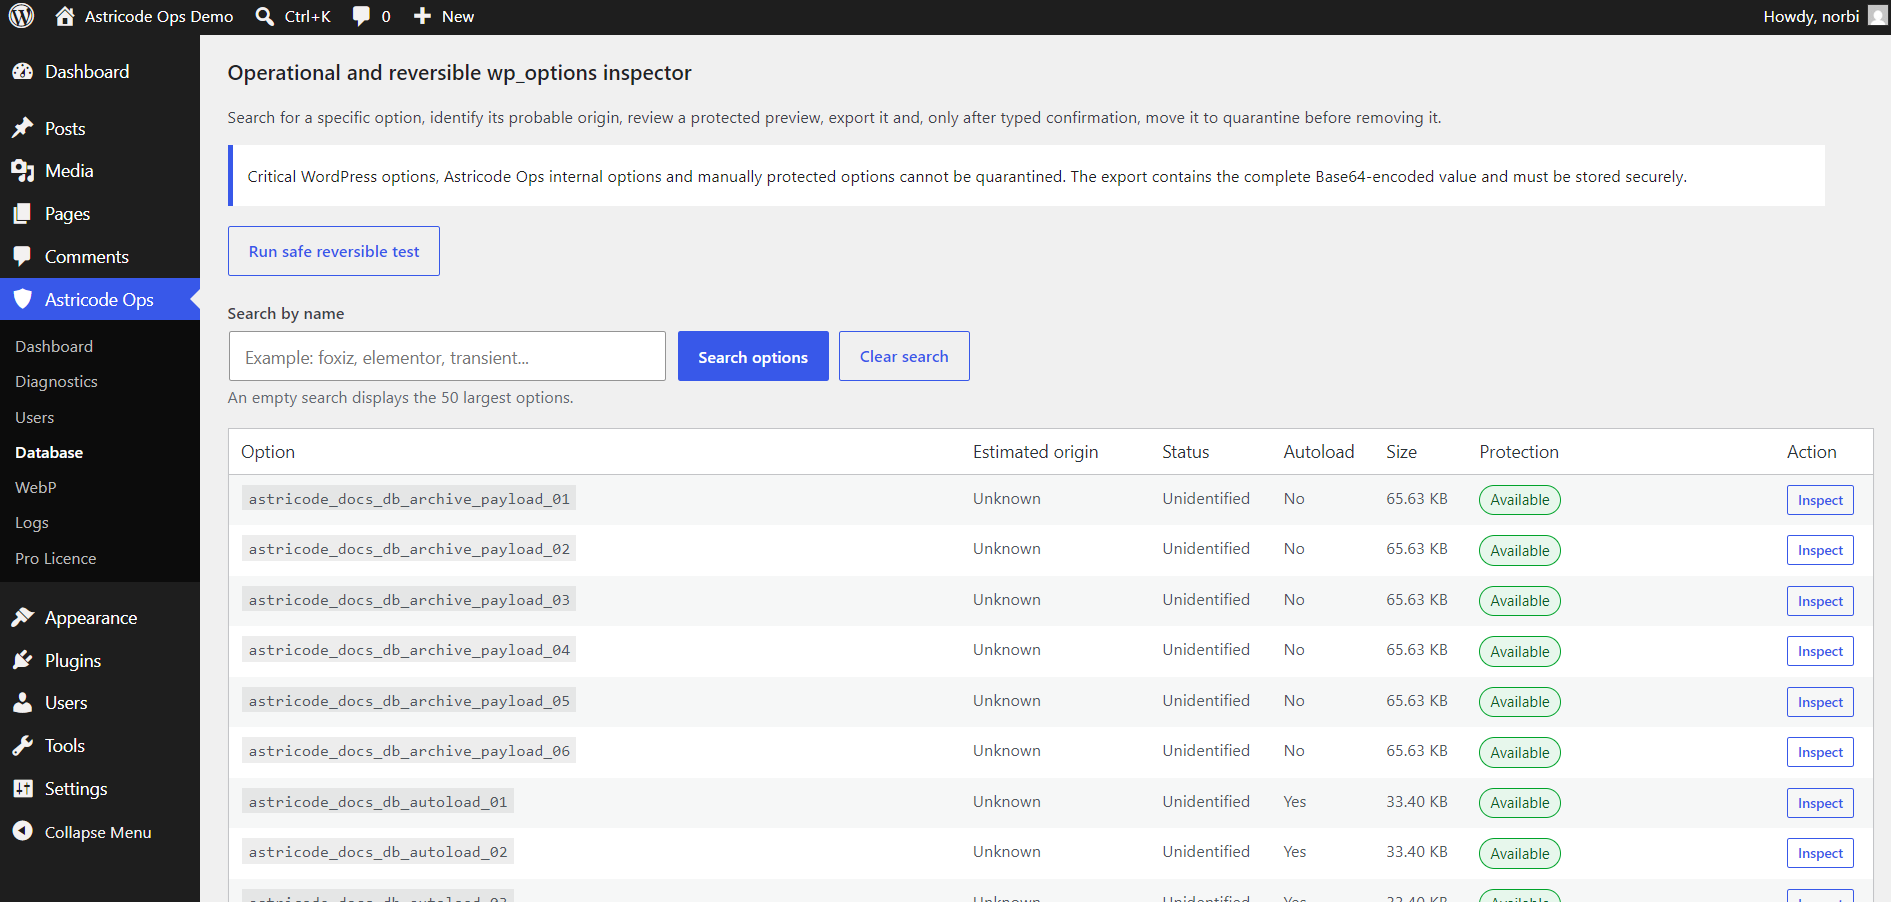Inspect astricode_docs_db_autoload_01 option
The image size is (1891, 902).
click(x=1820, y=803)
